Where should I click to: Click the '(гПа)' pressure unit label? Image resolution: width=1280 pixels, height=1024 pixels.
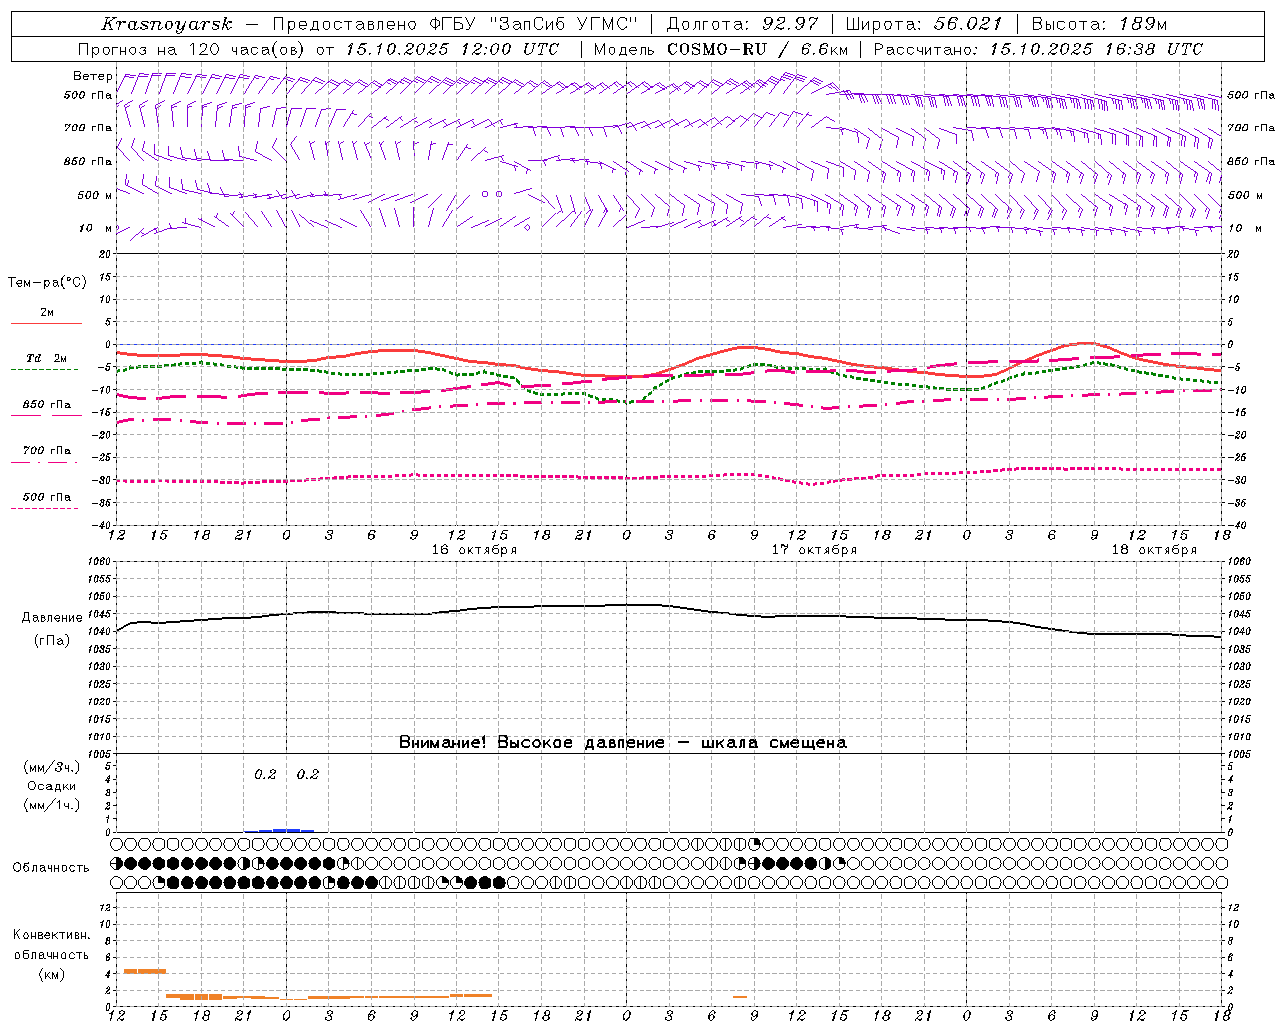(52, 641)
